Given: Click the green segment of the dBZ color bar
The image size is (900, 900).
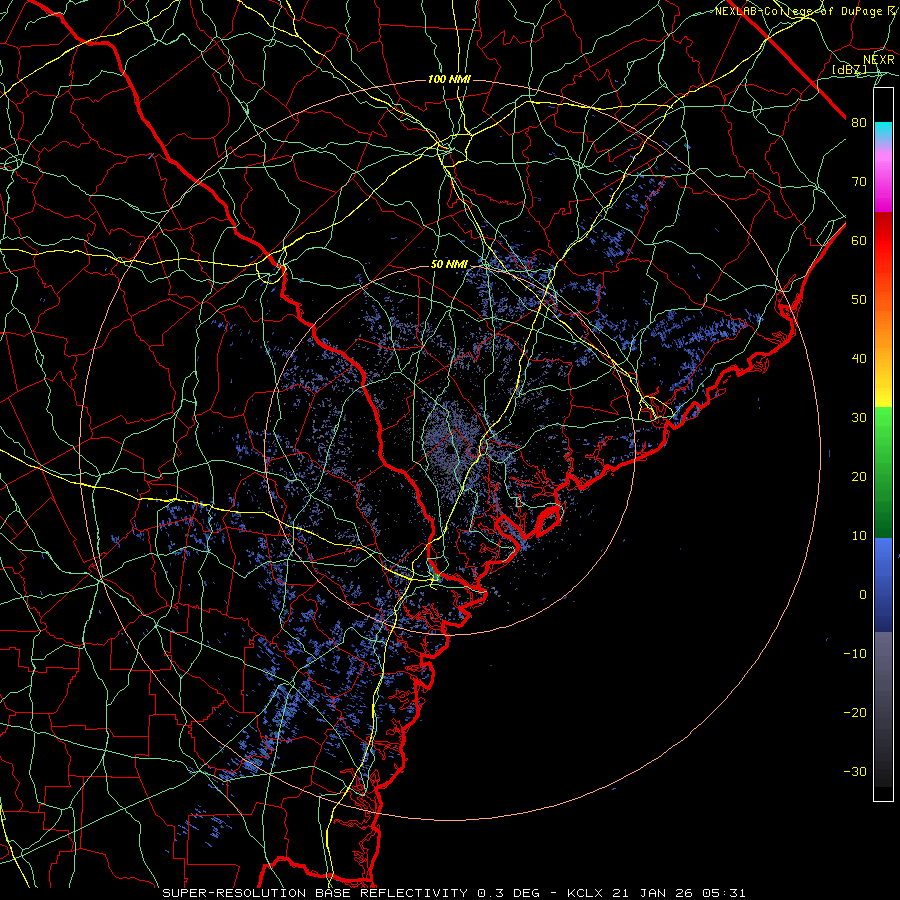Looking at the screenshot, I should (x=883, y=472).
